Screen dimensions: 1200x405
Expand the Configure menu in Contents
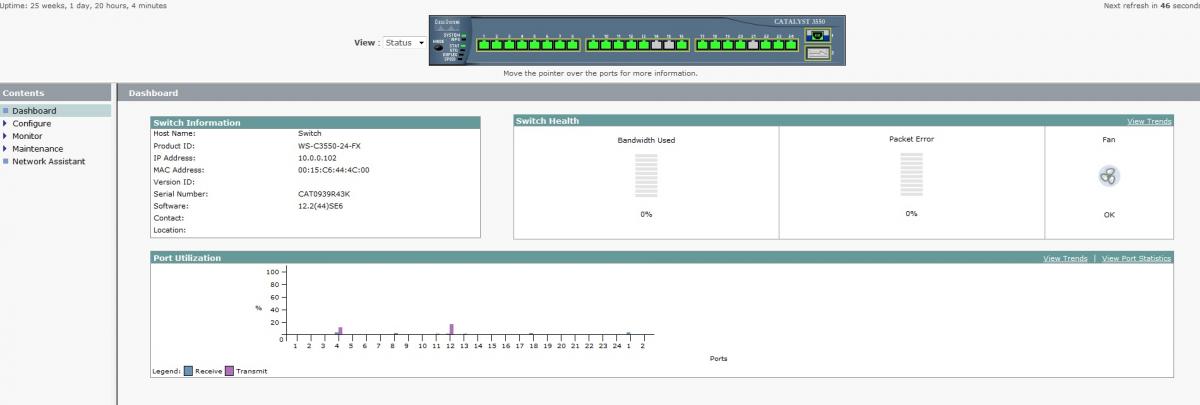pyautogui.click(x=31, y=123)
